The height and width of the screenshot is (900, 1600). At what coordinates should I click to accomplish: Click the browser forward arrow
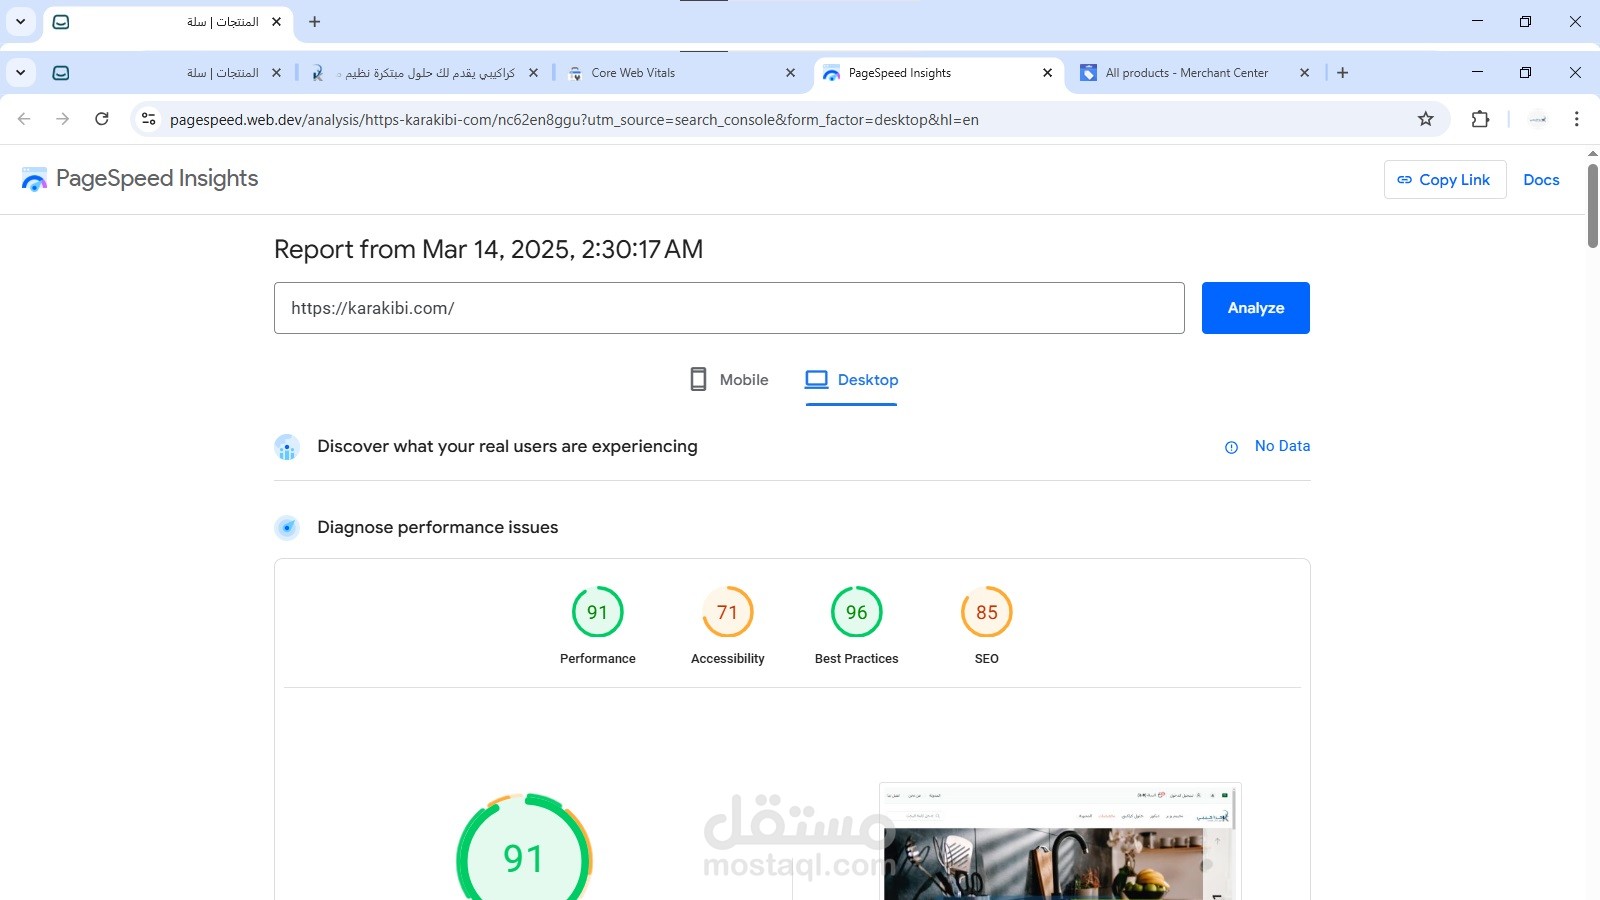point(63,119)
